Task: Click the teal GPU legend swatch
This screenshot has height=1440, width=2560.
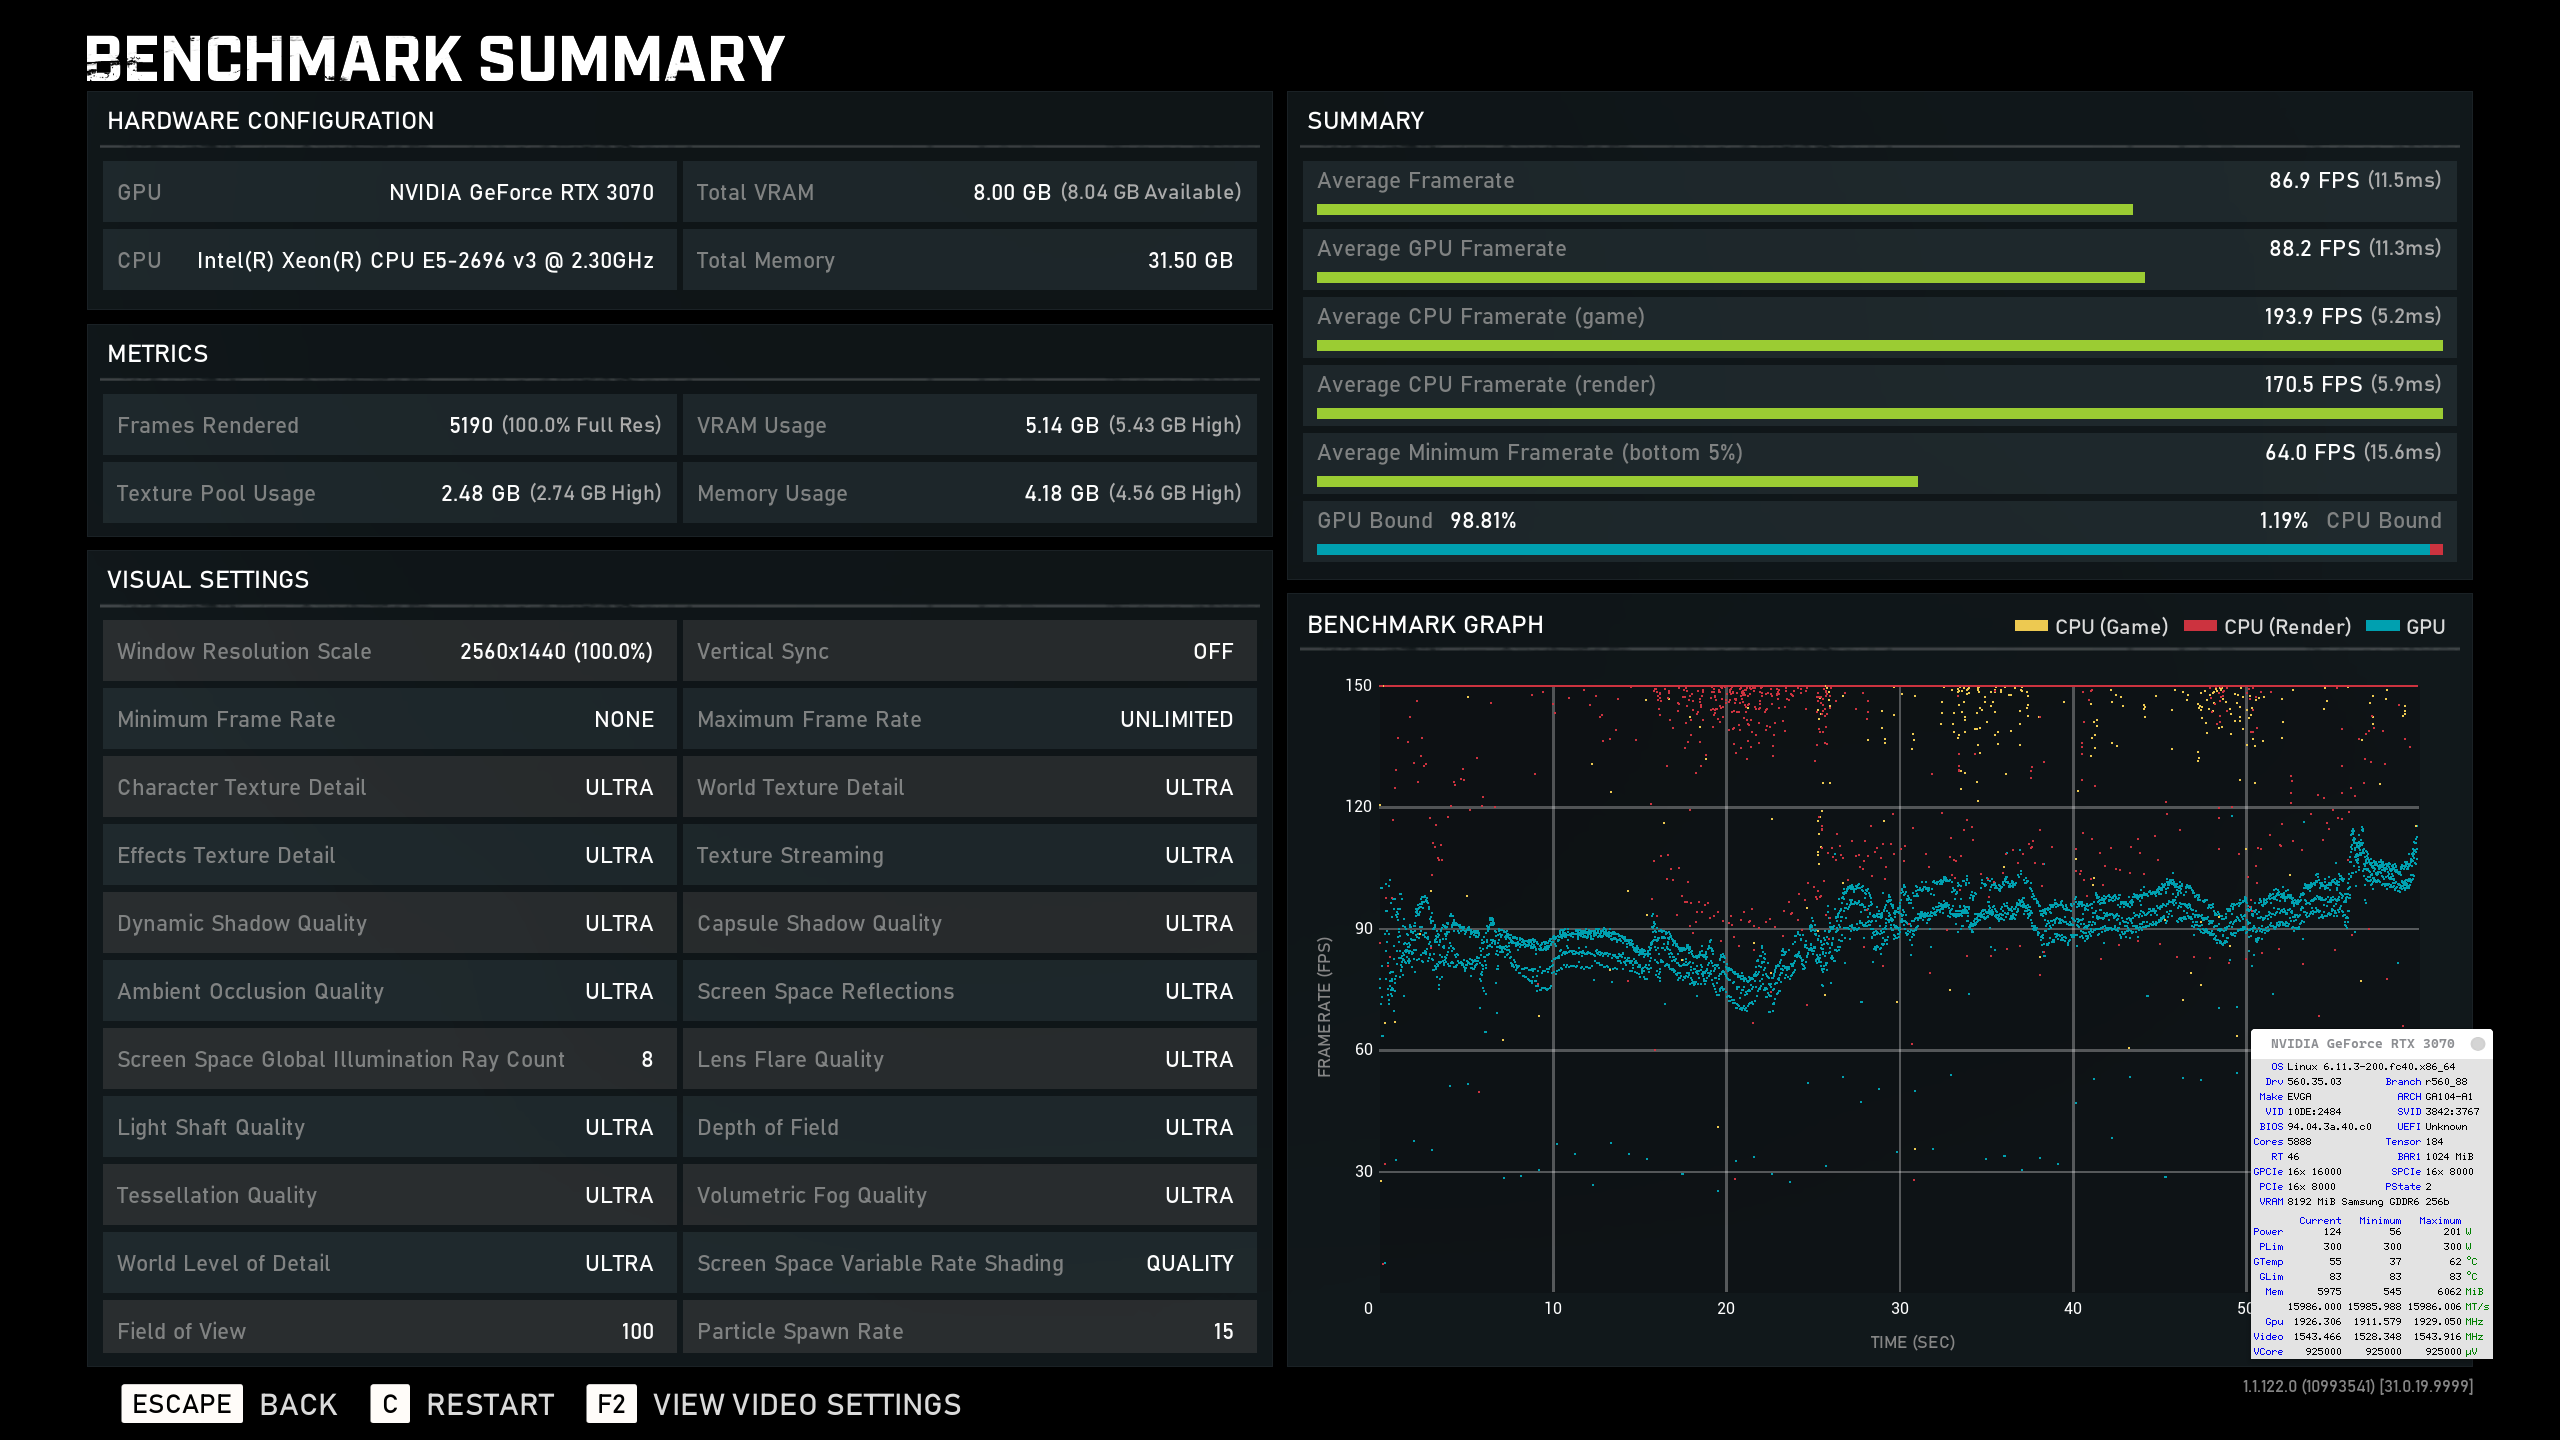Action: pyautogui.click(x=2383, y=626)
